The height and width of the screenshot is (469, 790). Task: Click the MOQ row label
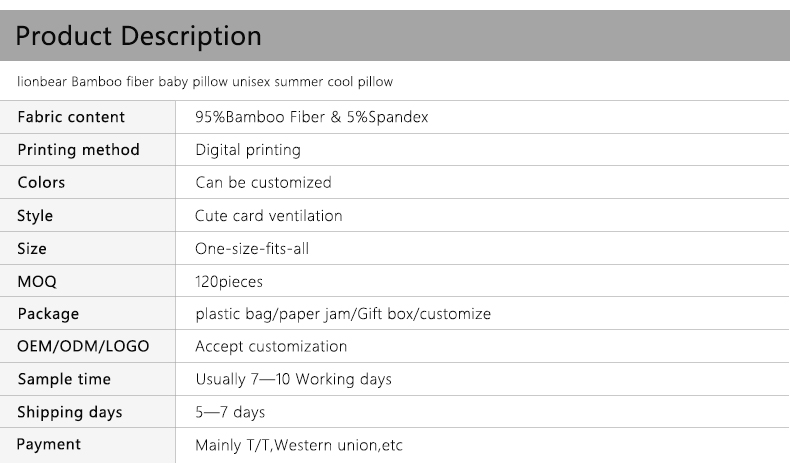37,282
